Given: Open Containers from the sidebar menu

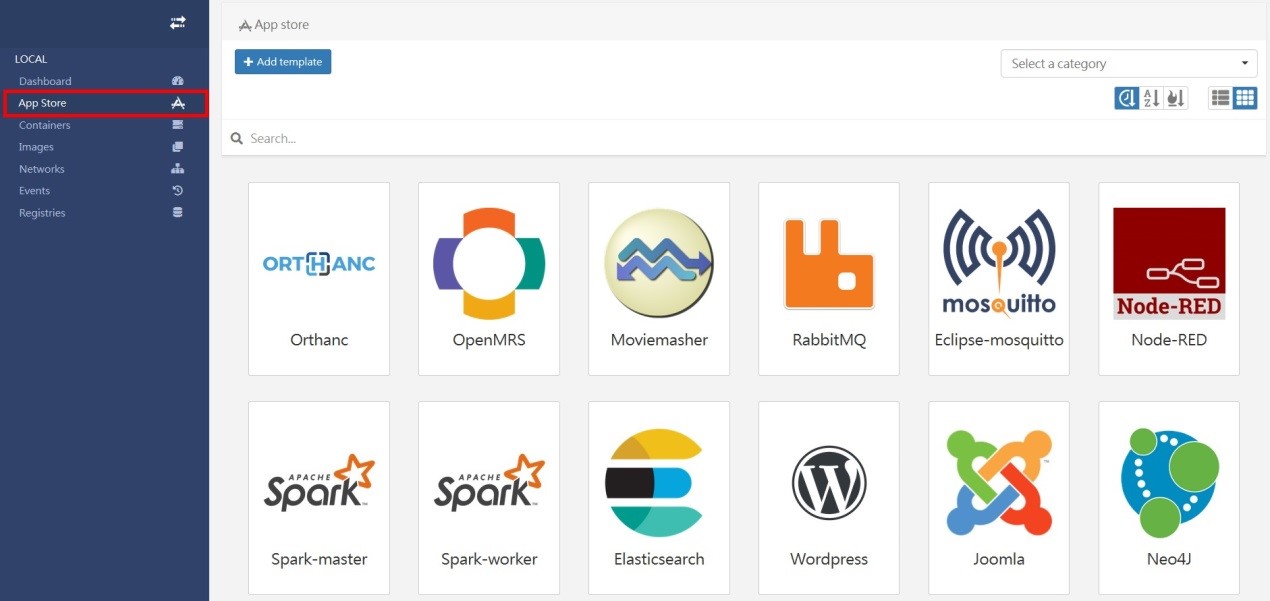Looking at the screenshot, I should point(44,124).
